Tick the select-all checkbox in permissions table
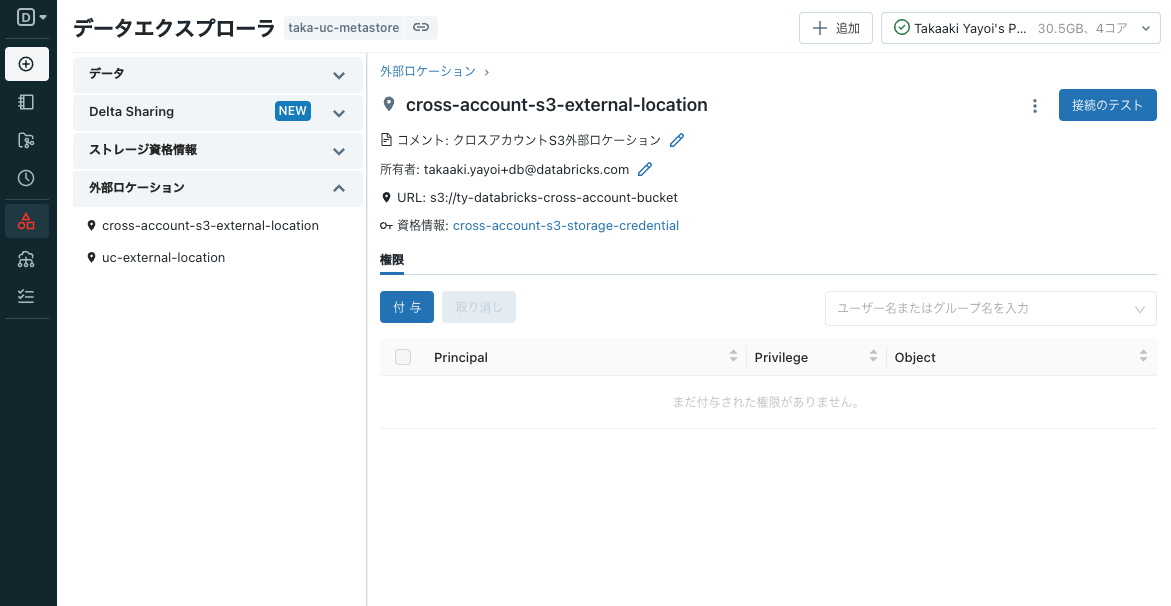Screen dimensions: 1171x606 coord(403,357)
